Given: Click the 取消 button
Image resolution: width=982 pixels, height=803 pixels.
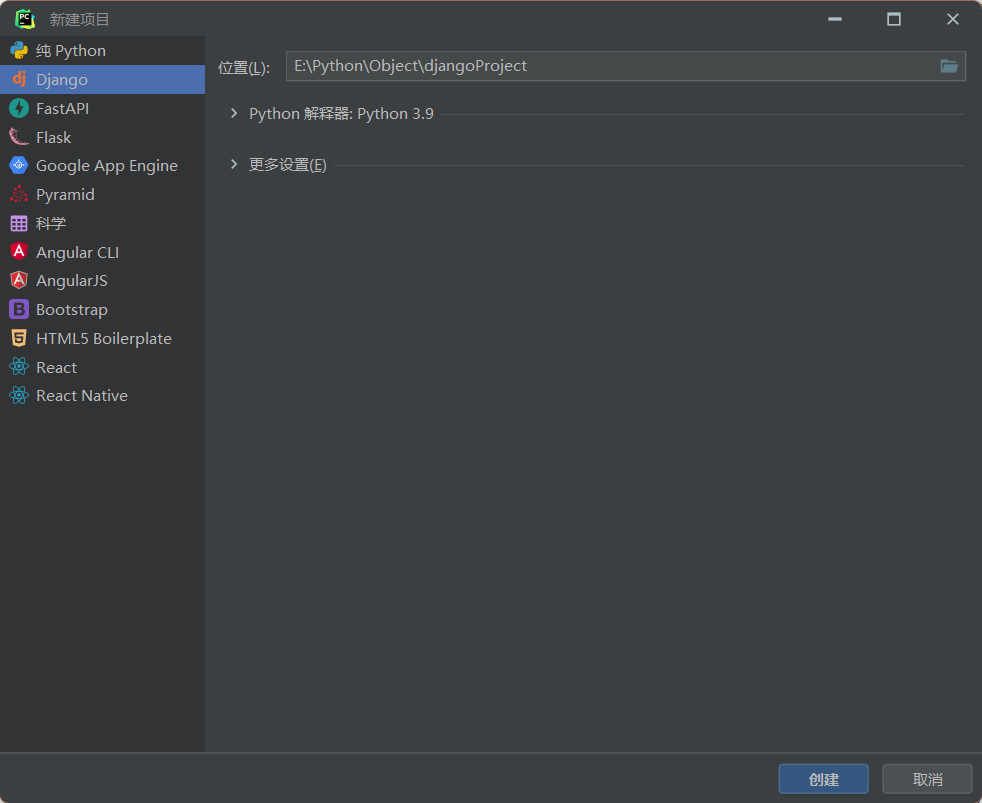Looking at the screenshot, I should [928, 779].
